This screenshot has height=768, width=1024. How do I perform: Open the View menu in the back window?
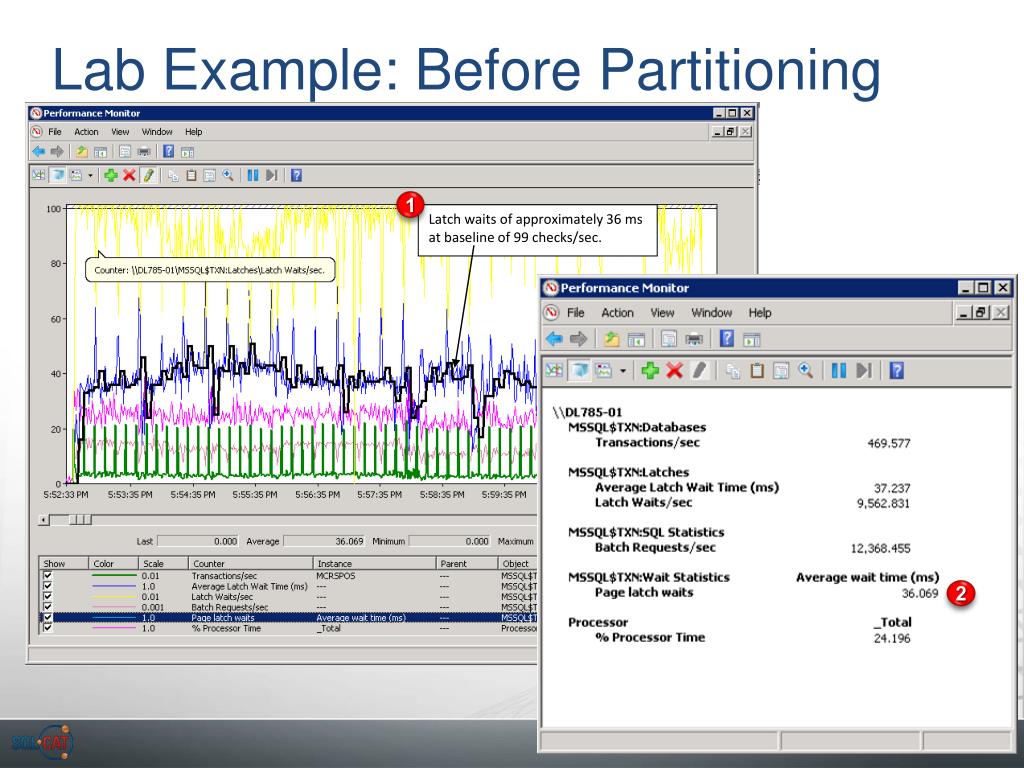120,132
